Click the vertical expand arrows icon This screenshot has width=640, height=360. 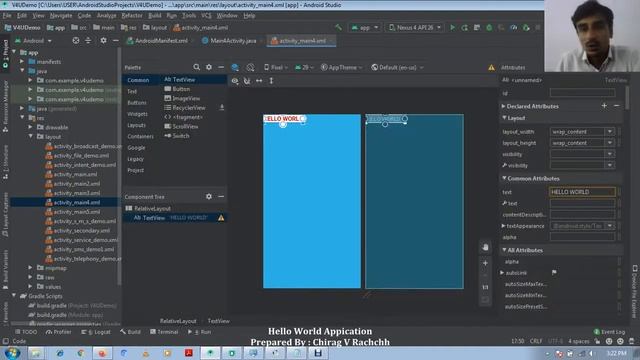[271, 81]
